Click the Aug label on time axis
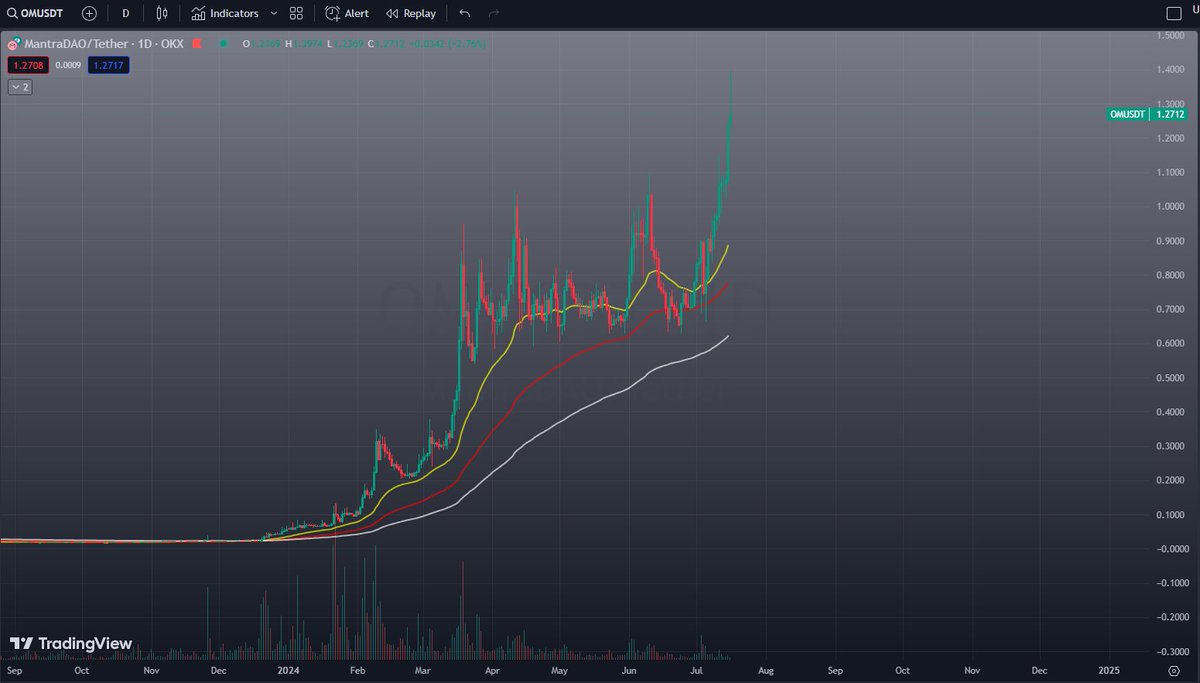 (766, 670)
